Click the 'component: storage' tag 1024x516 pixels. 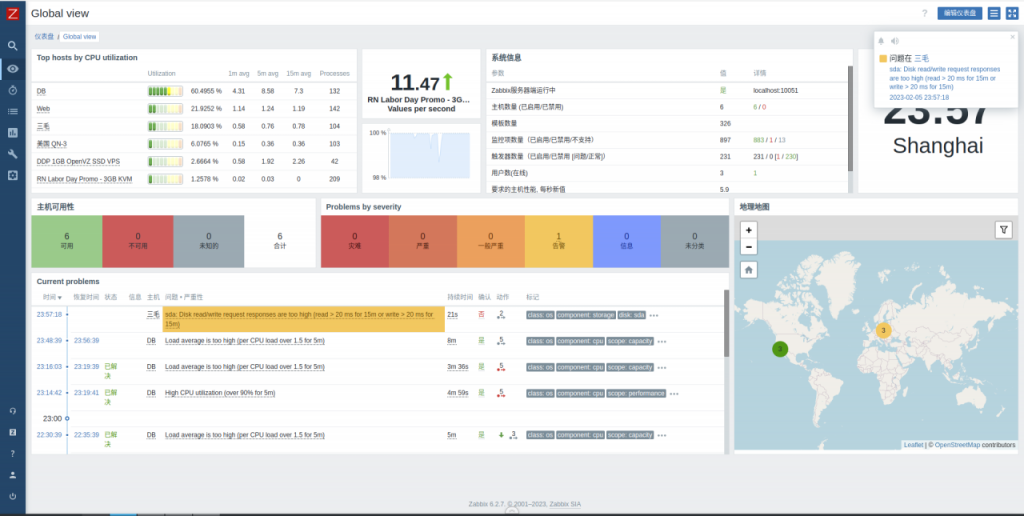[586, 315]
